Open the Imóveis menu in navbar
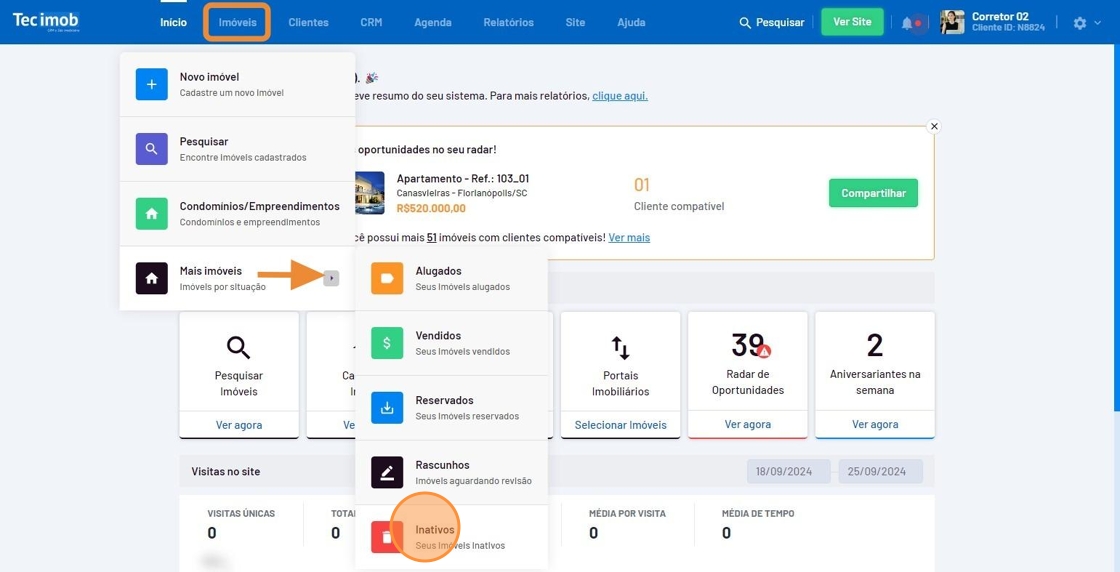 click(x=237, y=22)
